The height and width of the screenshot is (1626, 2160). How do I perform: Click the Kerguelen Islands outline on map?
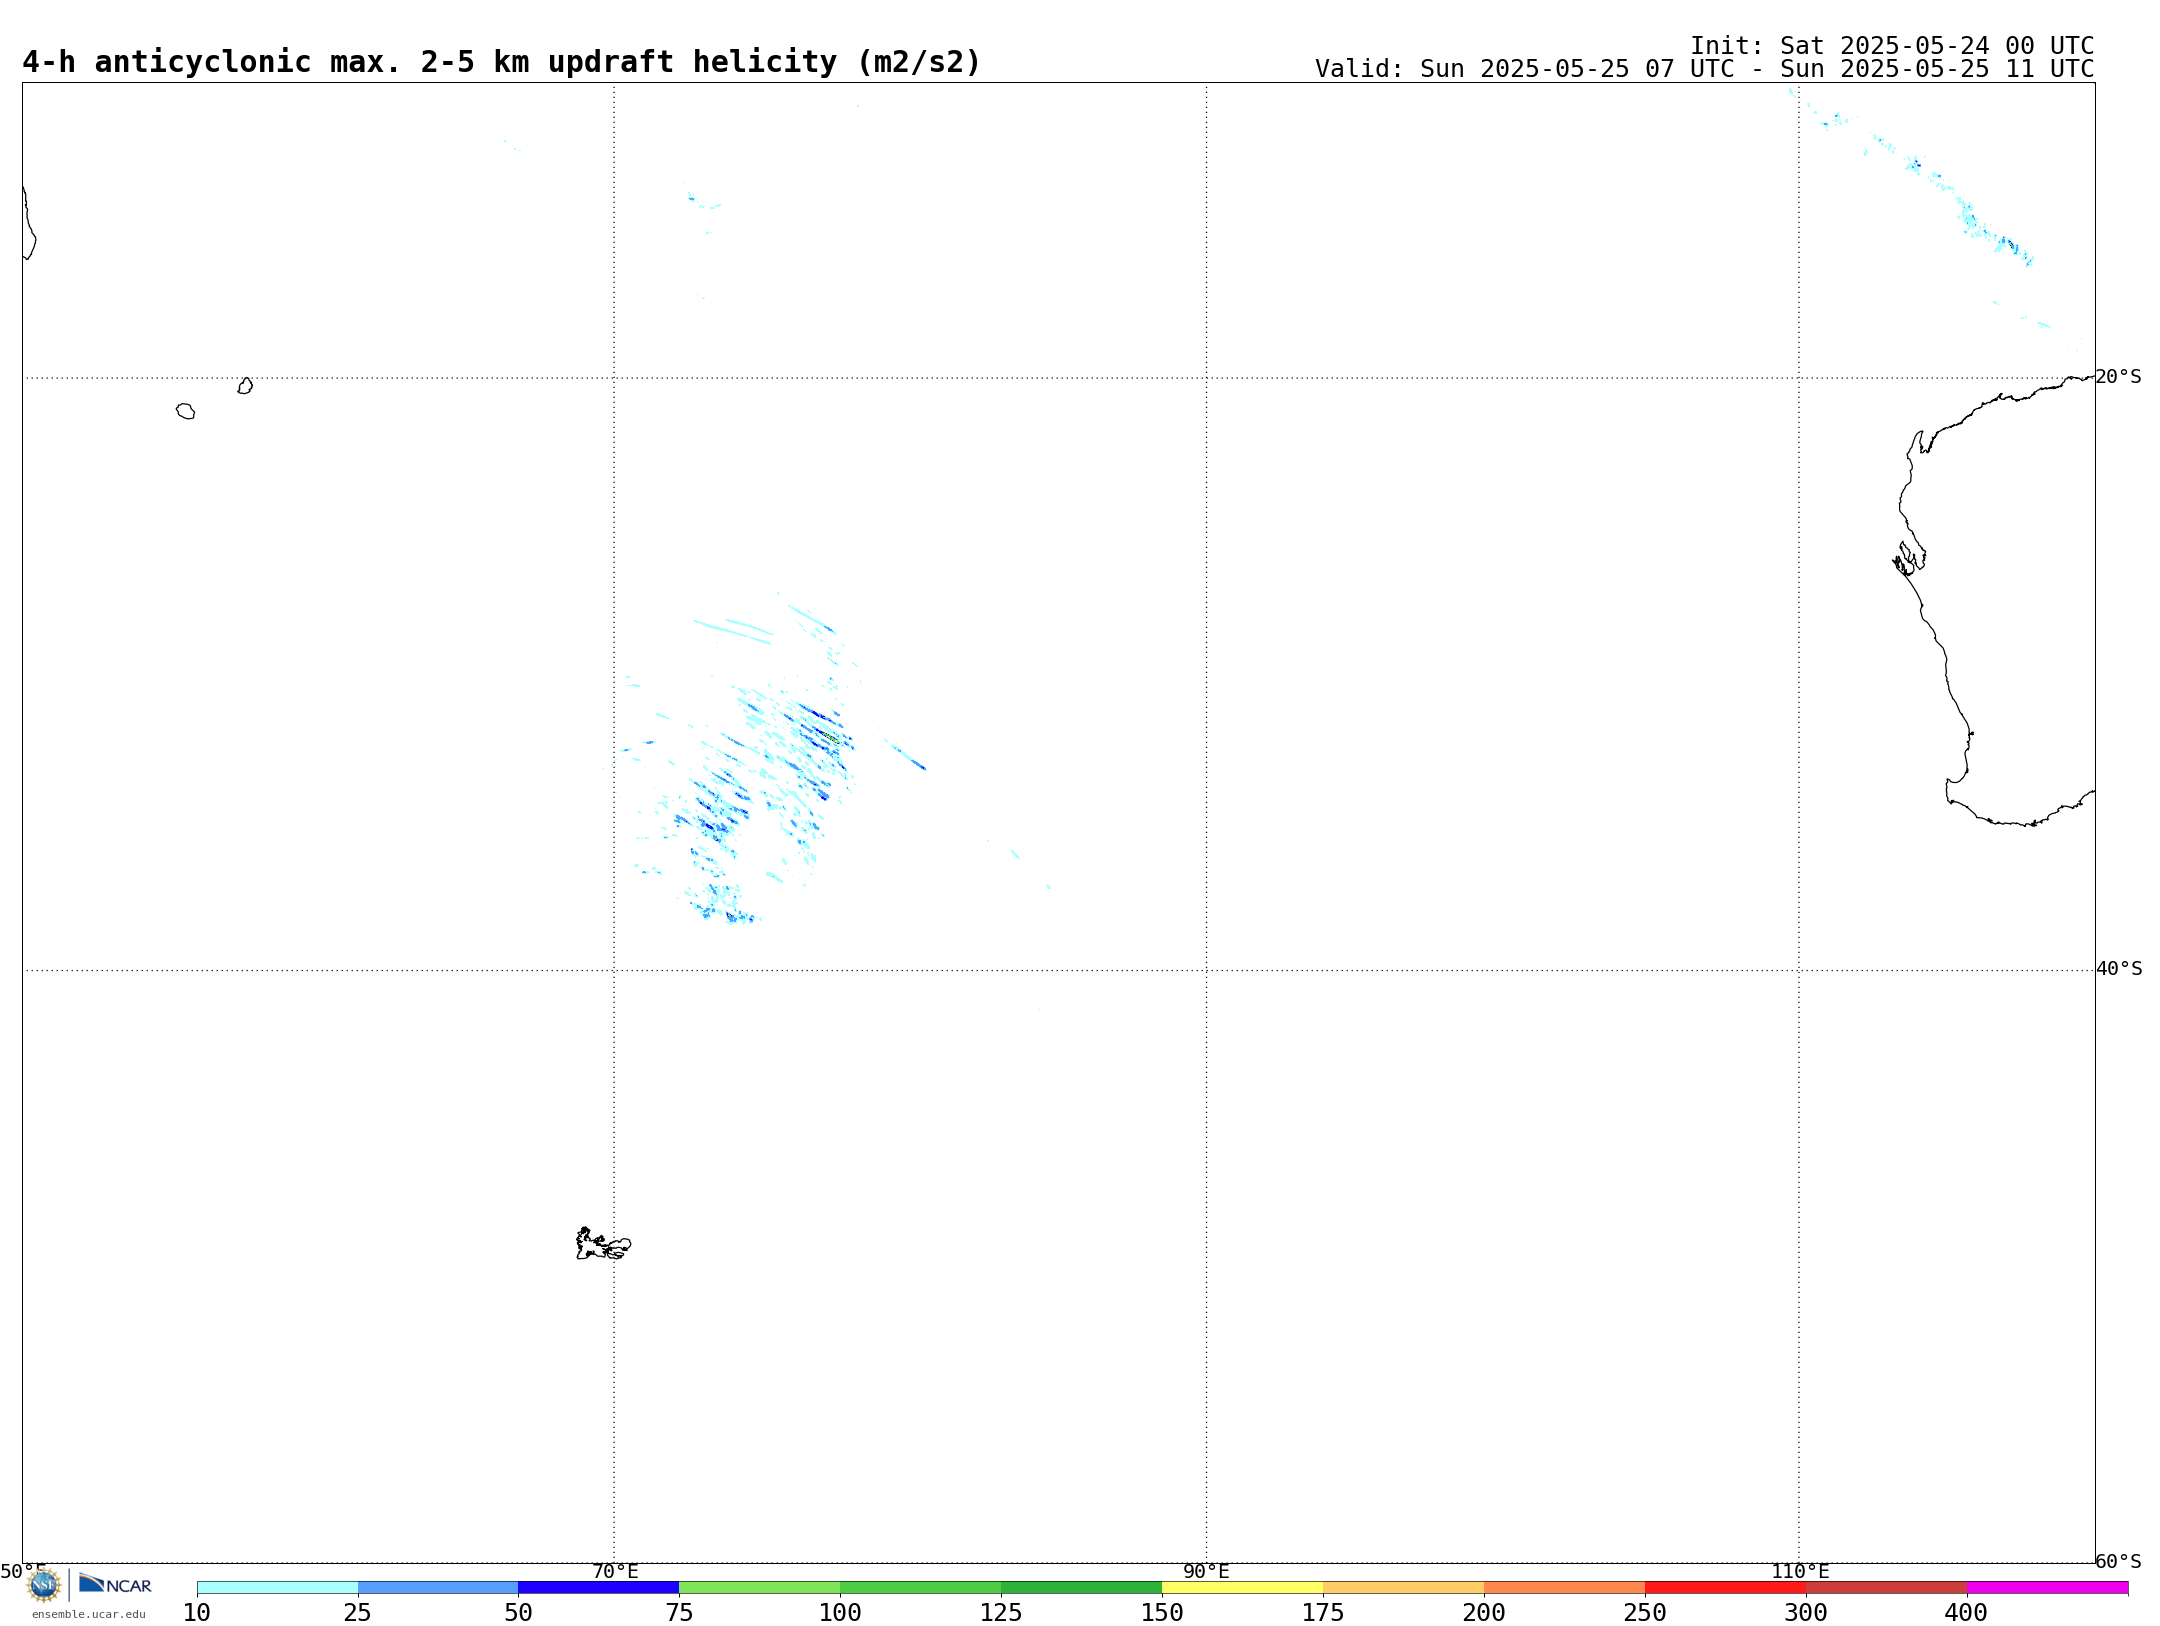[603, 1243]
